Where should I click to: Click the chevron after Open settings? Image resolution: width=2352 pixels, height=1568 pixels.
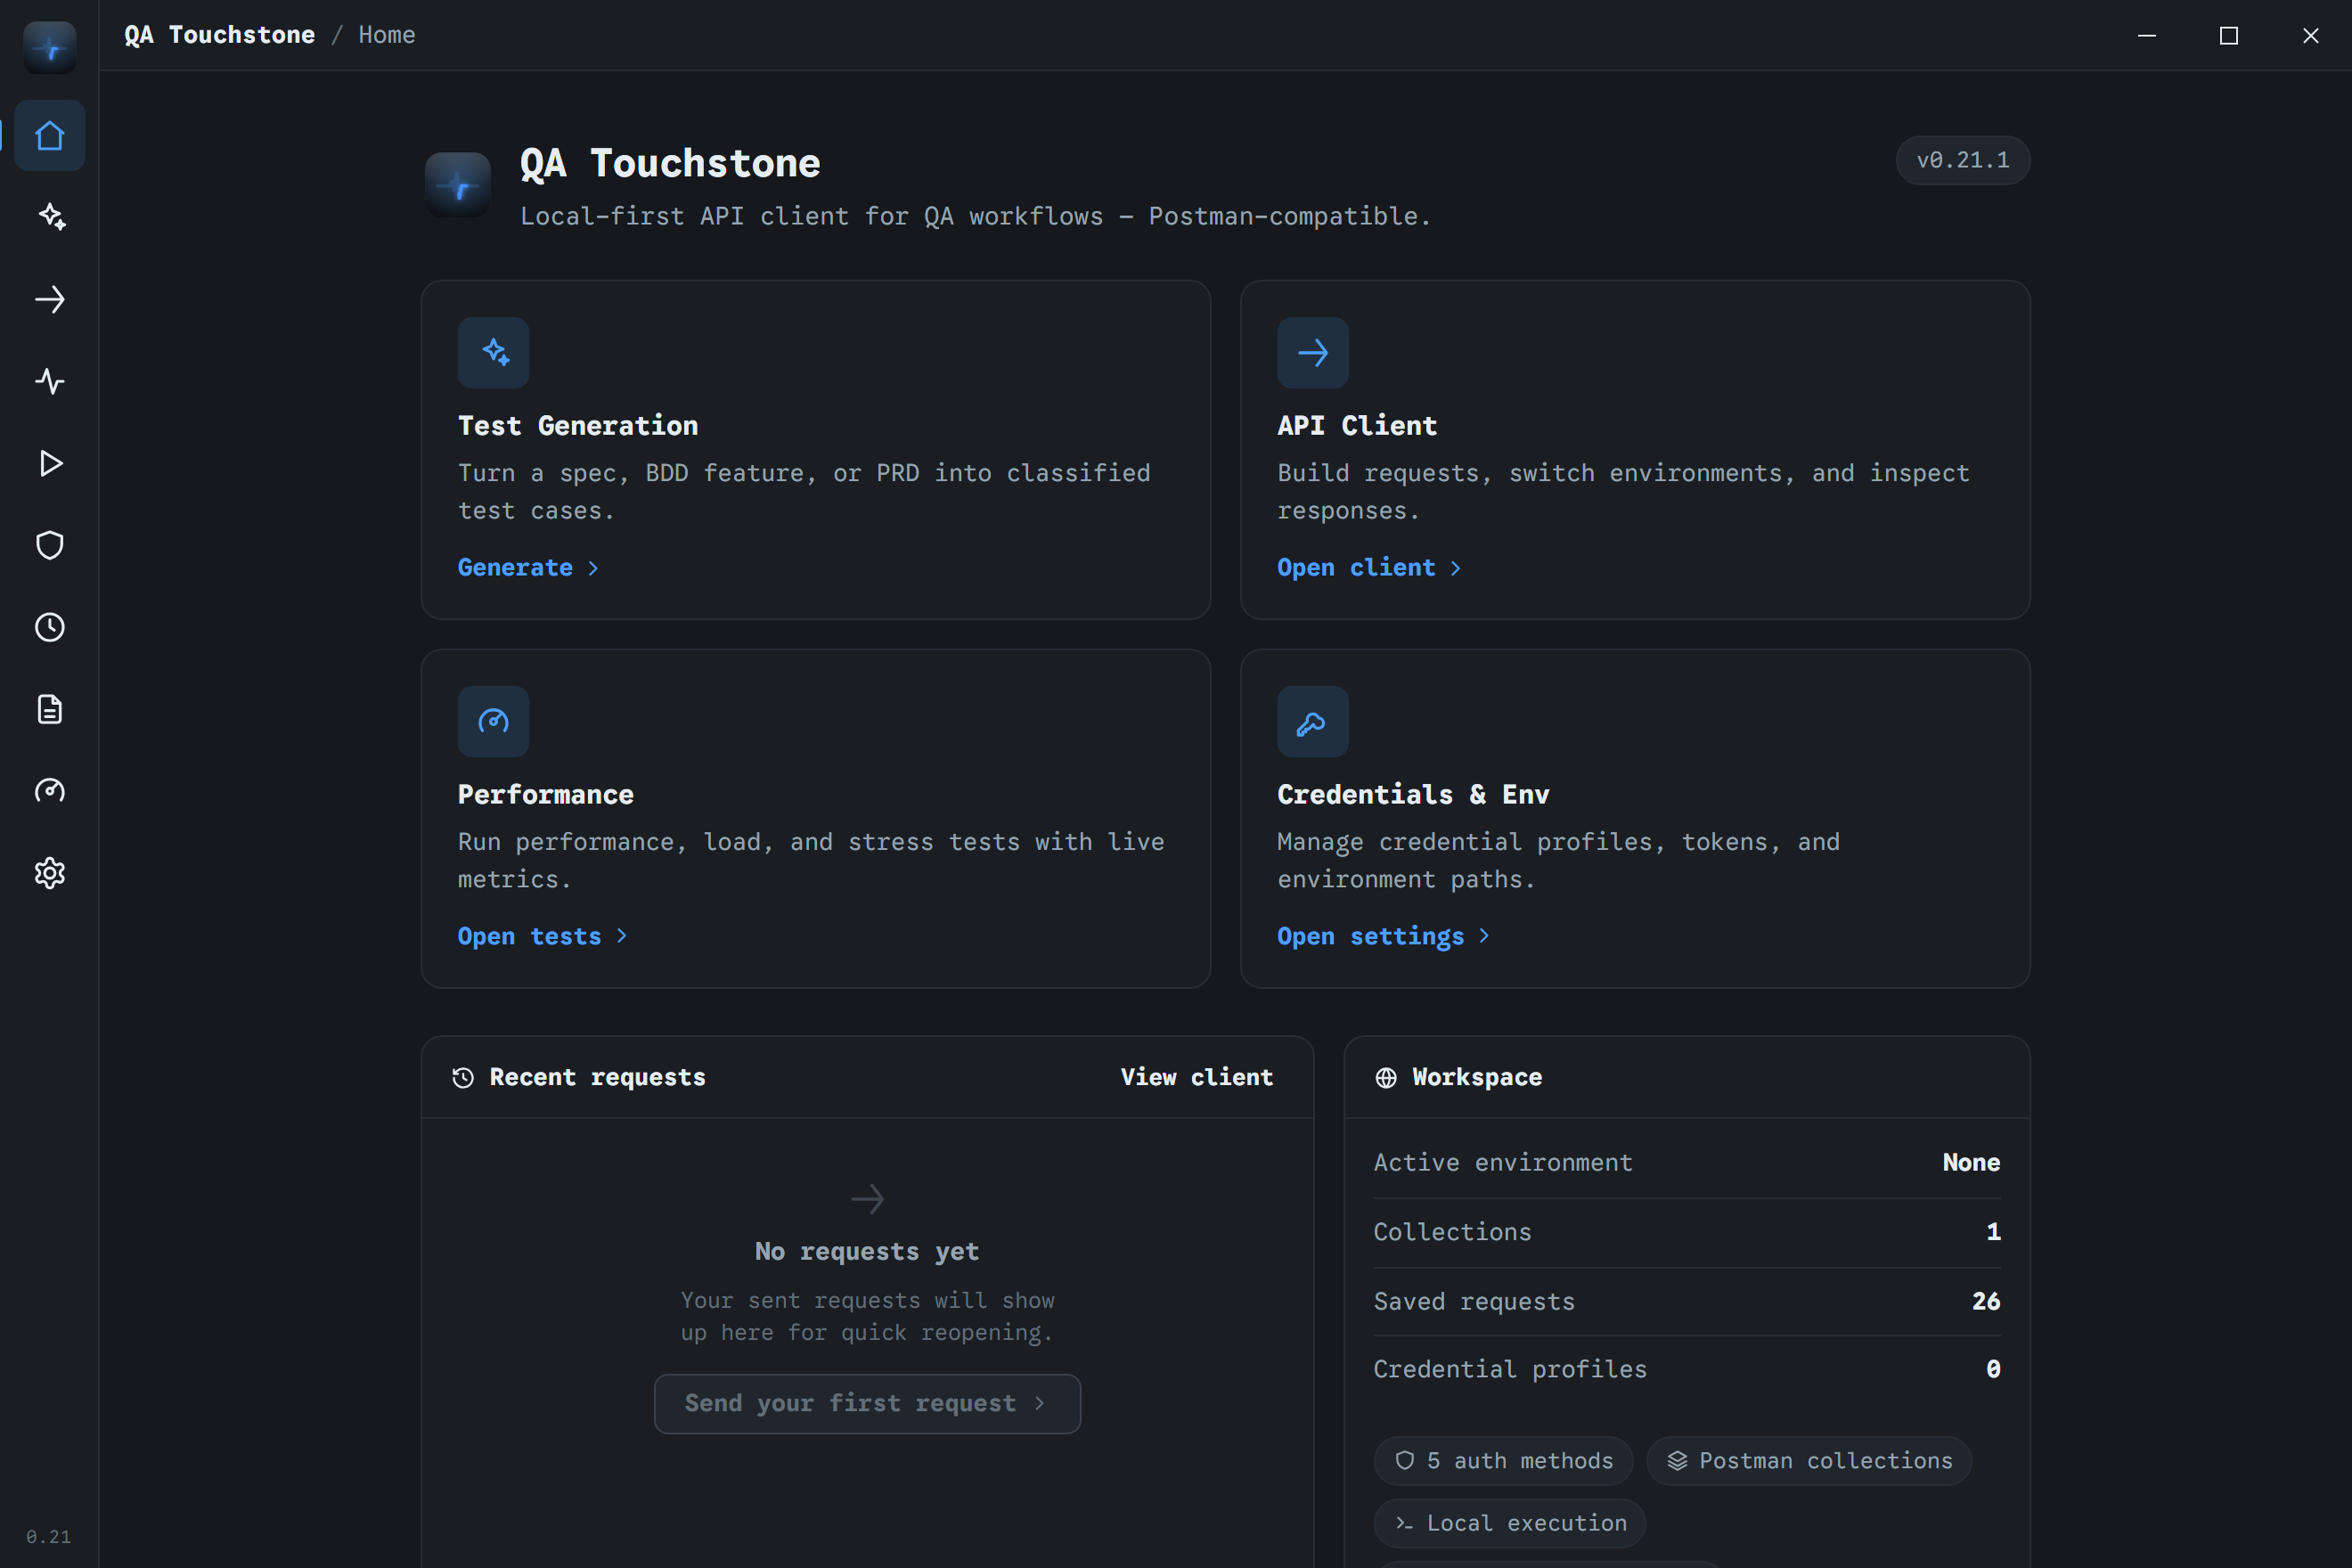(x=1483, y=936)
